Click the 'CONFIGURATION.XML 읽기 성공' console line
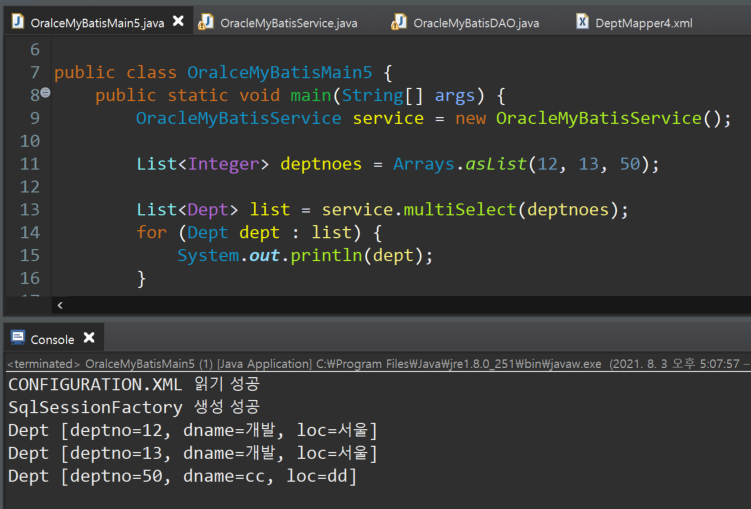This screenshot has width=751, height=509. 134,384
